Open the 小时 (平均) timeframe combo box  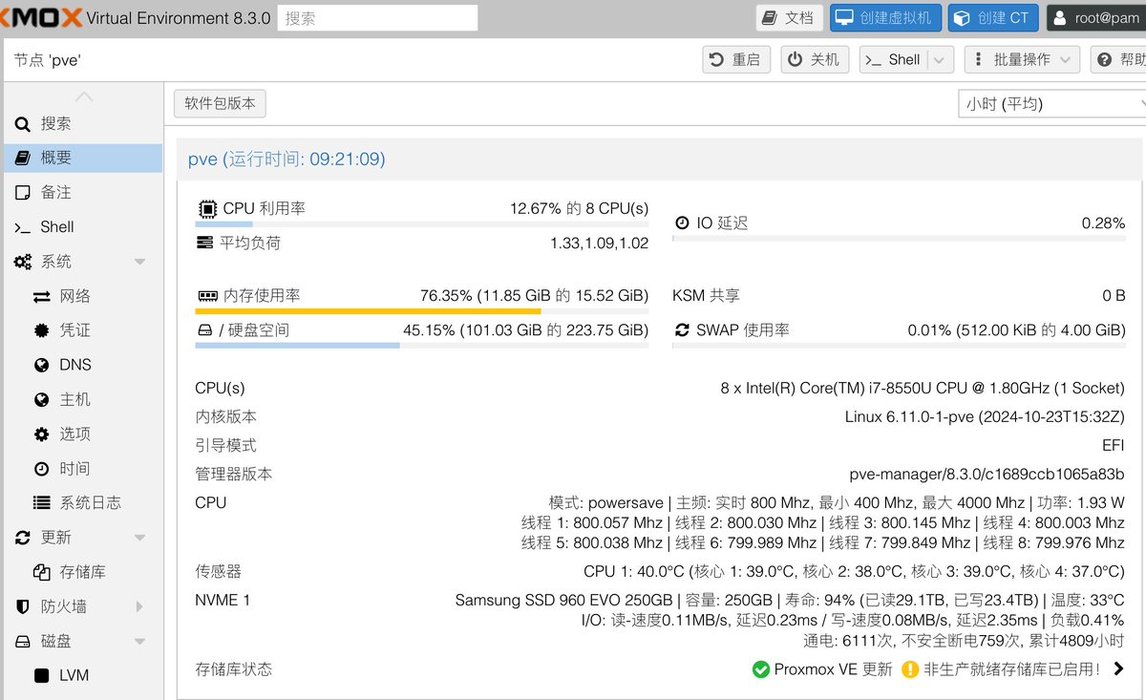tap(1050, 104)
